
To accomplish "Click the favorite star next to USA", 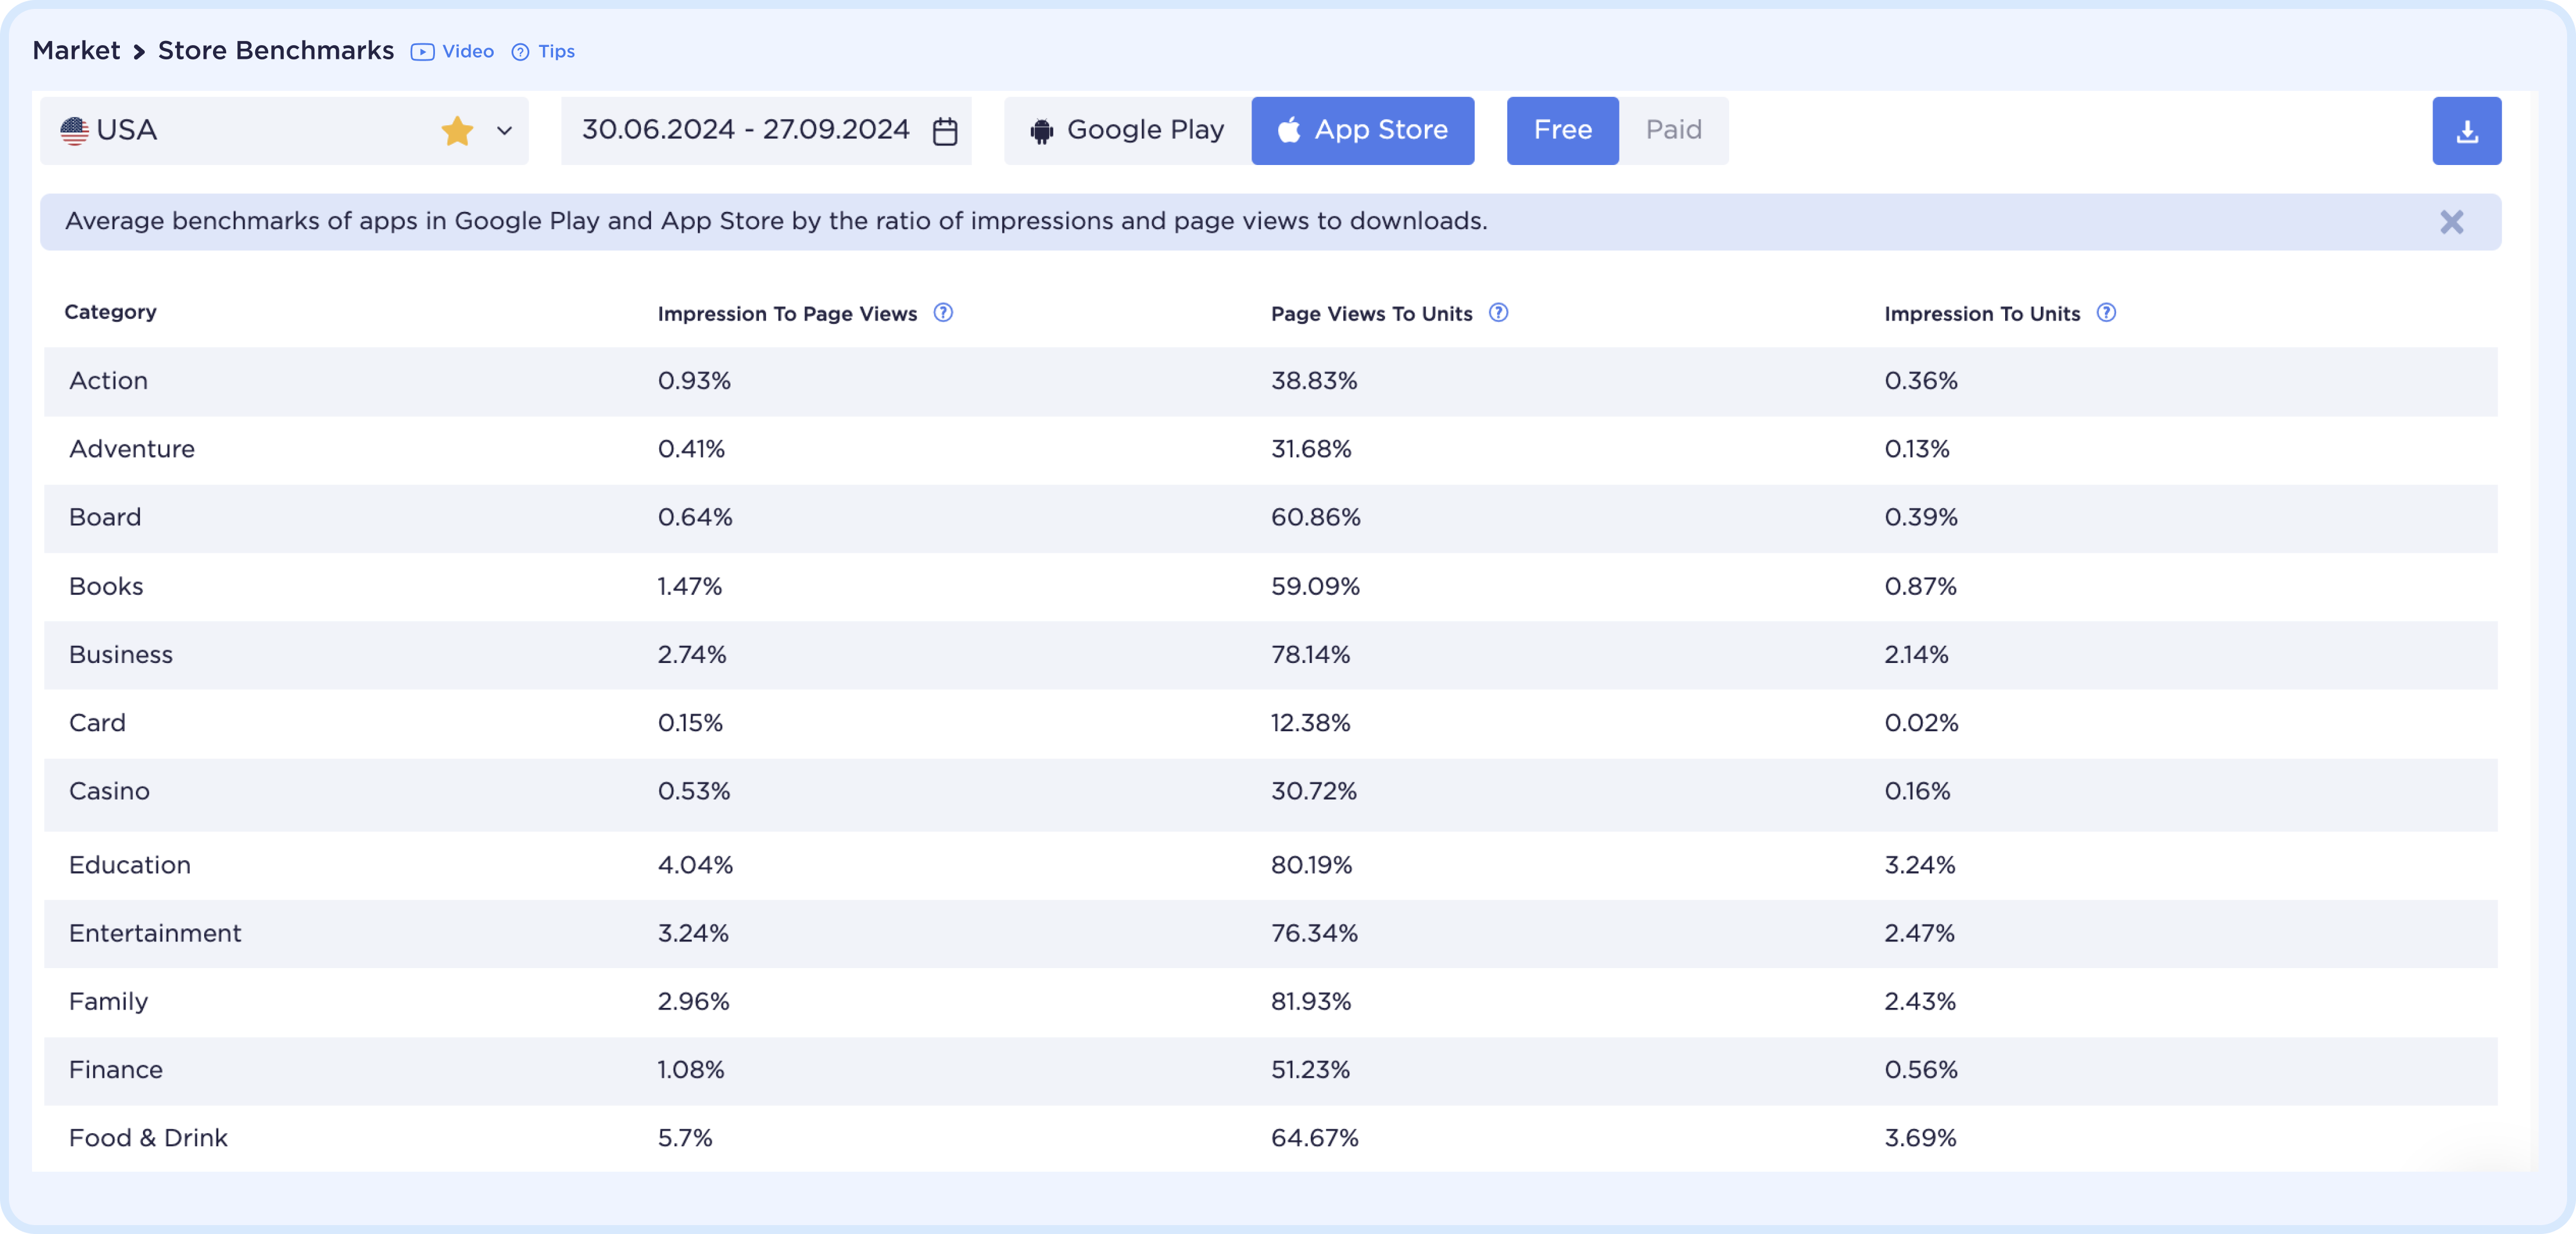I will point(457,130).
